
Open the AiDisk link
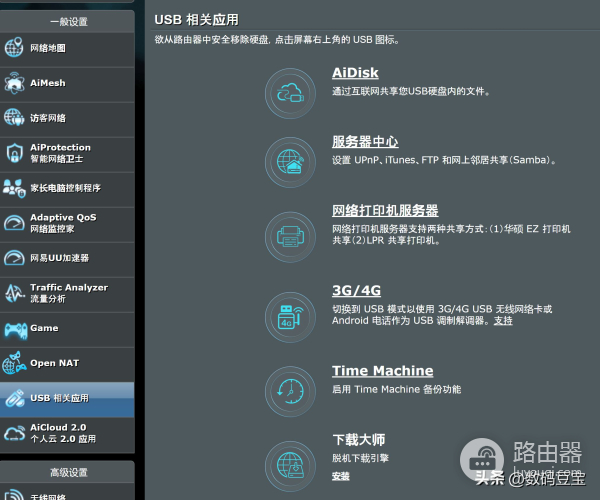tap(355, 73)
